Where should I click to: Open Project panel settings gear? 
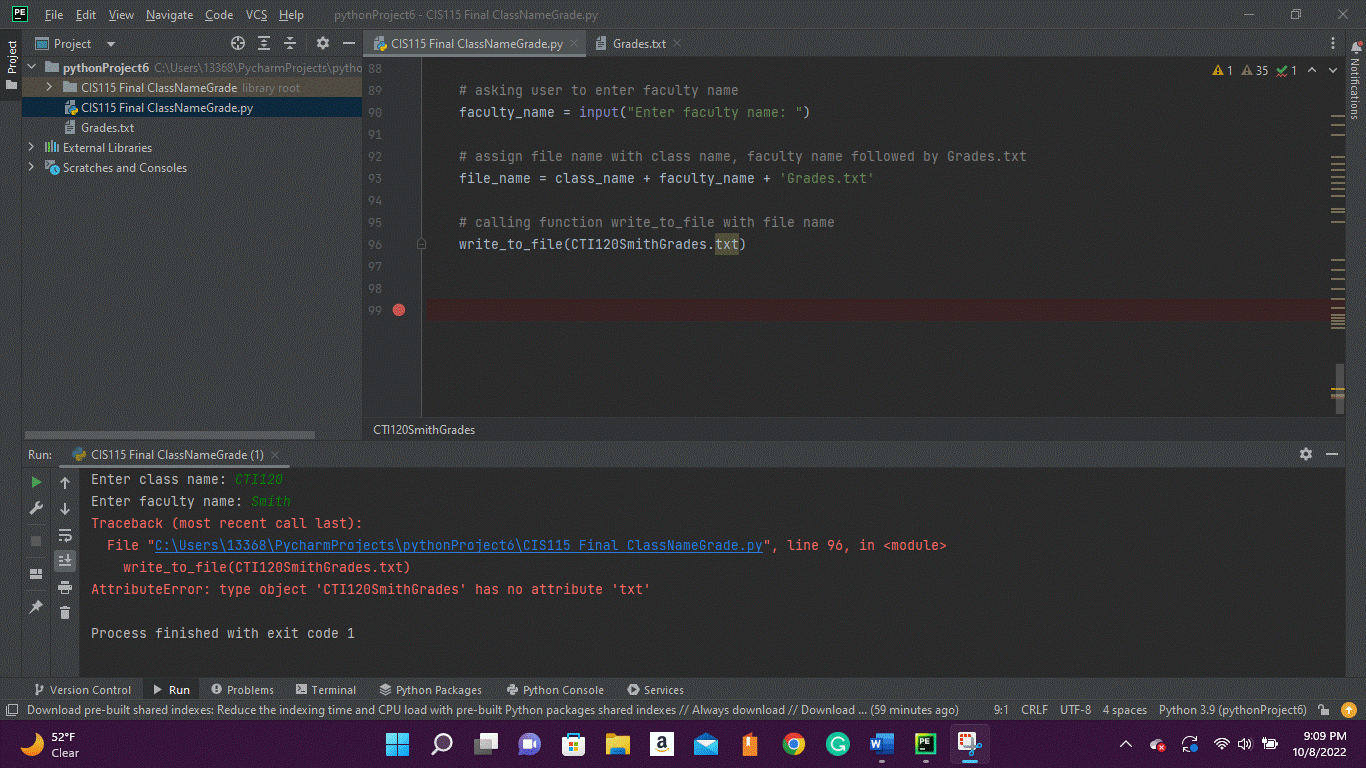pyautogui.click(x=322, y=44)
